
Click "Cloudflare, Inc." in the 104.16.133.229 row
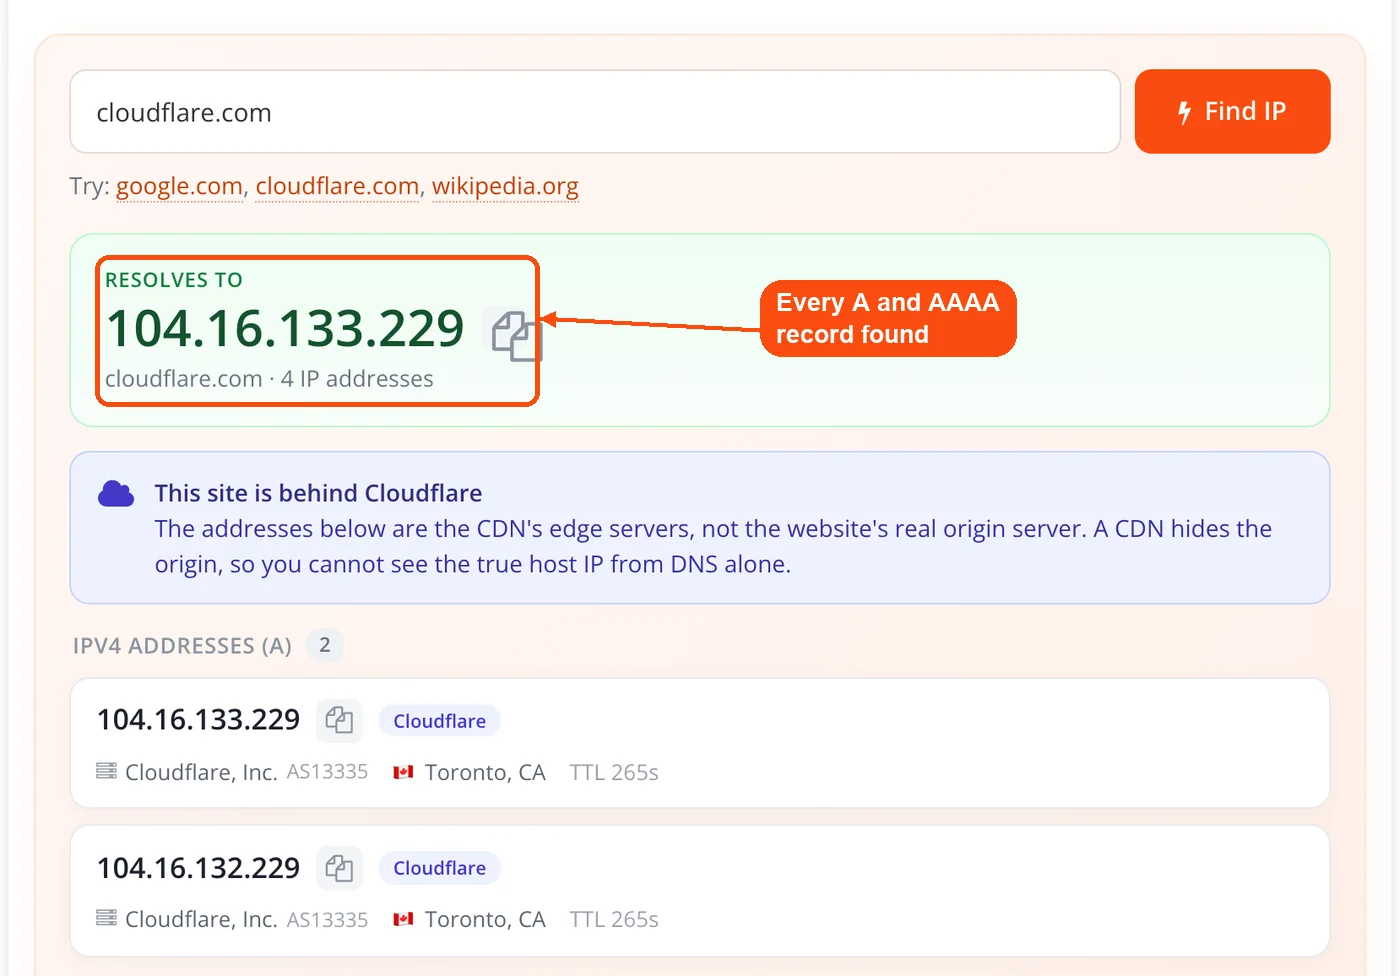point(201,772)
